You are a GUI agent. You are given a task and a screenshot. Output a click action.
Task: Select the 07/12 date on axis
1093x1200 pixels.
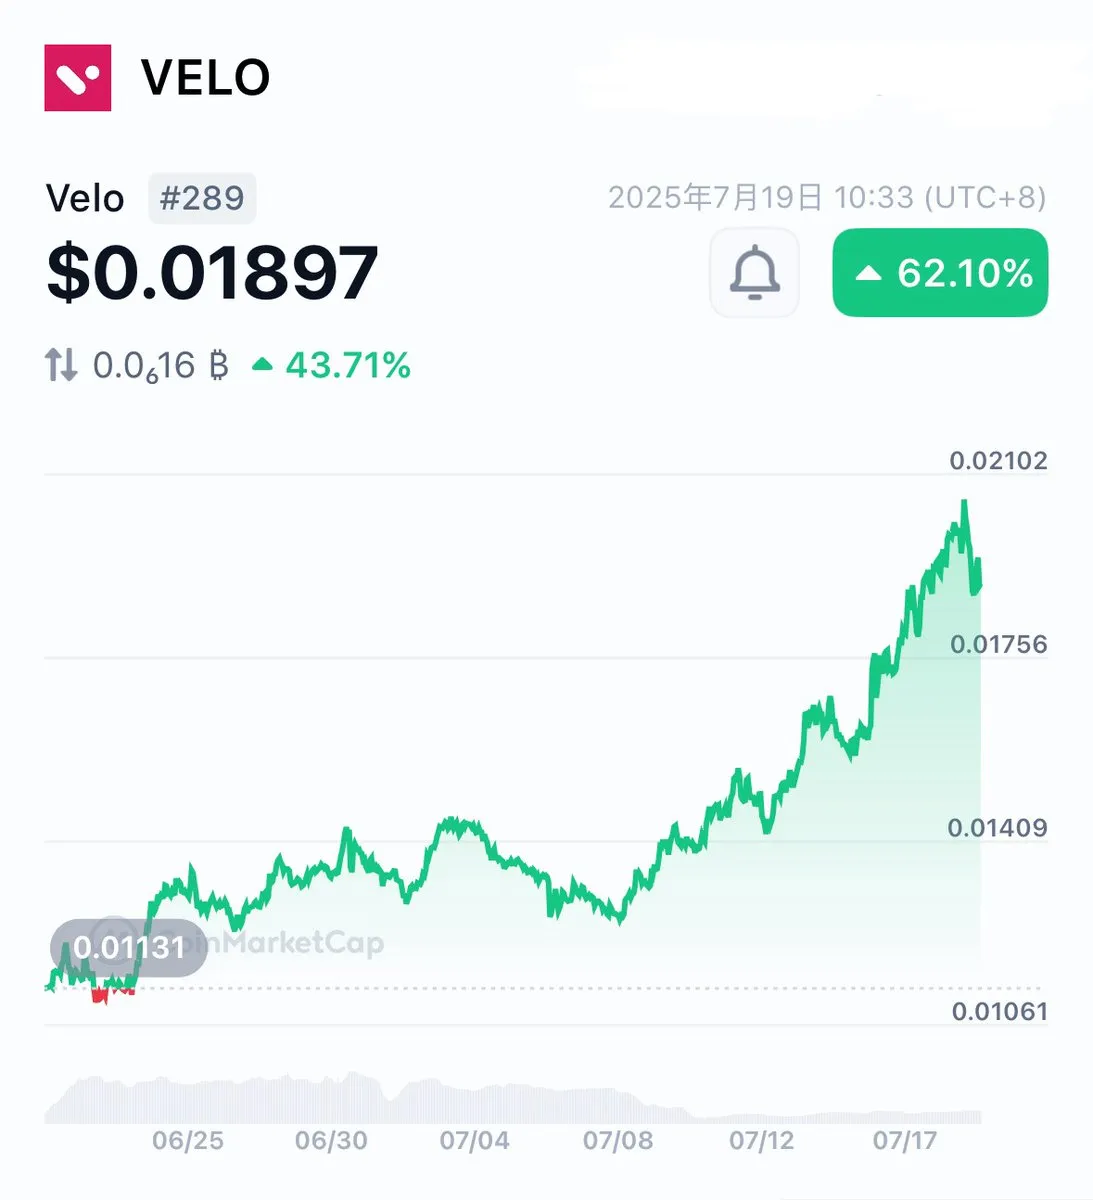[762, 1140]
